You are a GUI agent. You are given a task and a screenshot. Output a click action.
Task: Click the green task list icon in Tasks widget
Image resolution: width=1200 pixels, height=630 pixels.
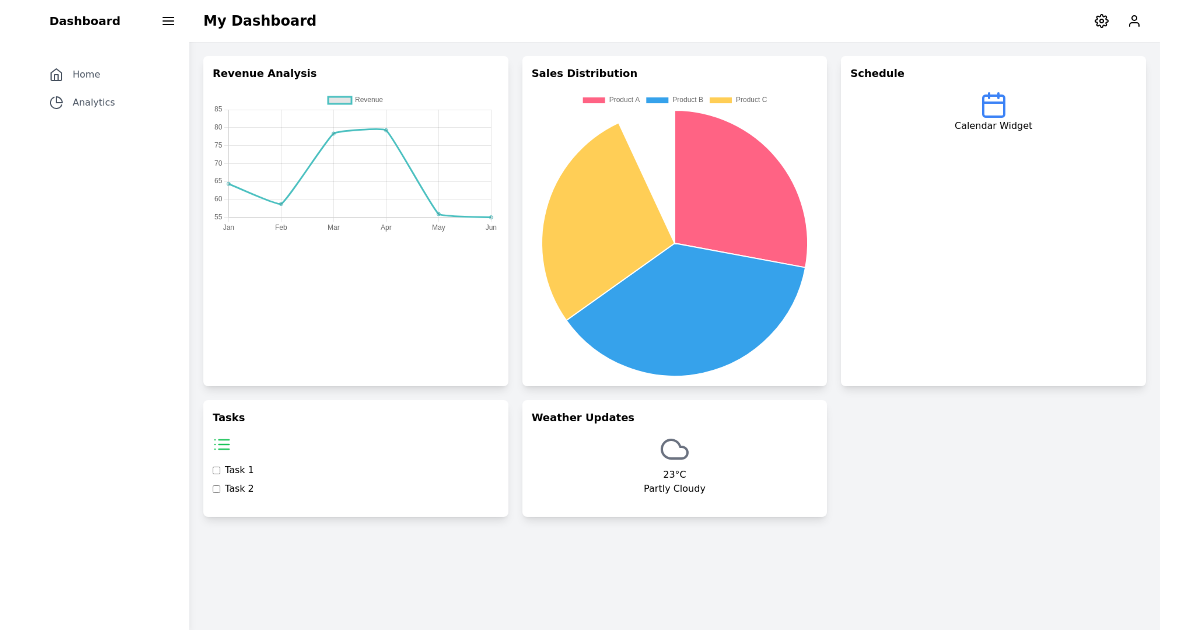click(x=222, y=444)
